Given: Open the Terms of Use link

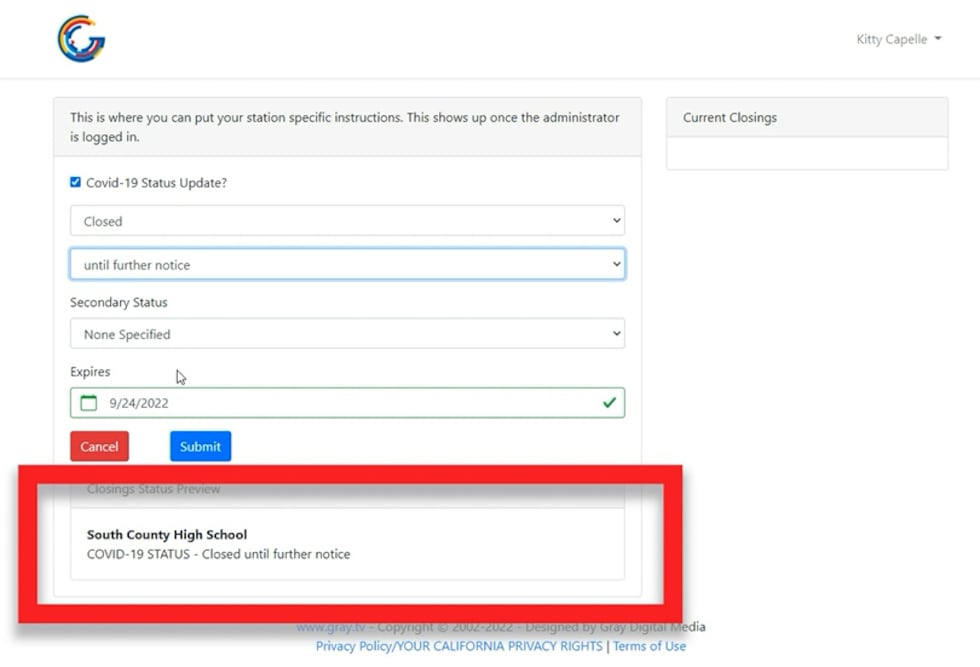Looking at the screenshot, I should tap(649, 646).
